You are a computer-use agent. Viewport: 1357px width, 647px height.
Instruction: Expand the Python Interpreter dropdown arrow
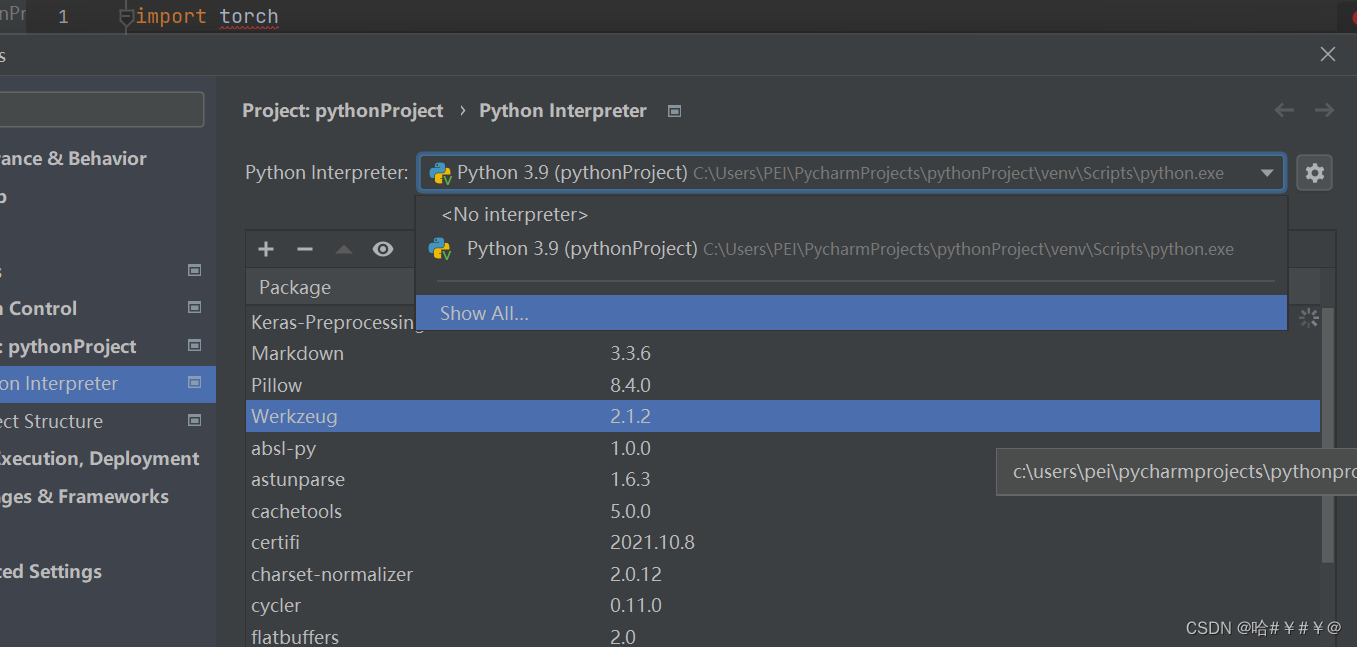click(1267, 173)
